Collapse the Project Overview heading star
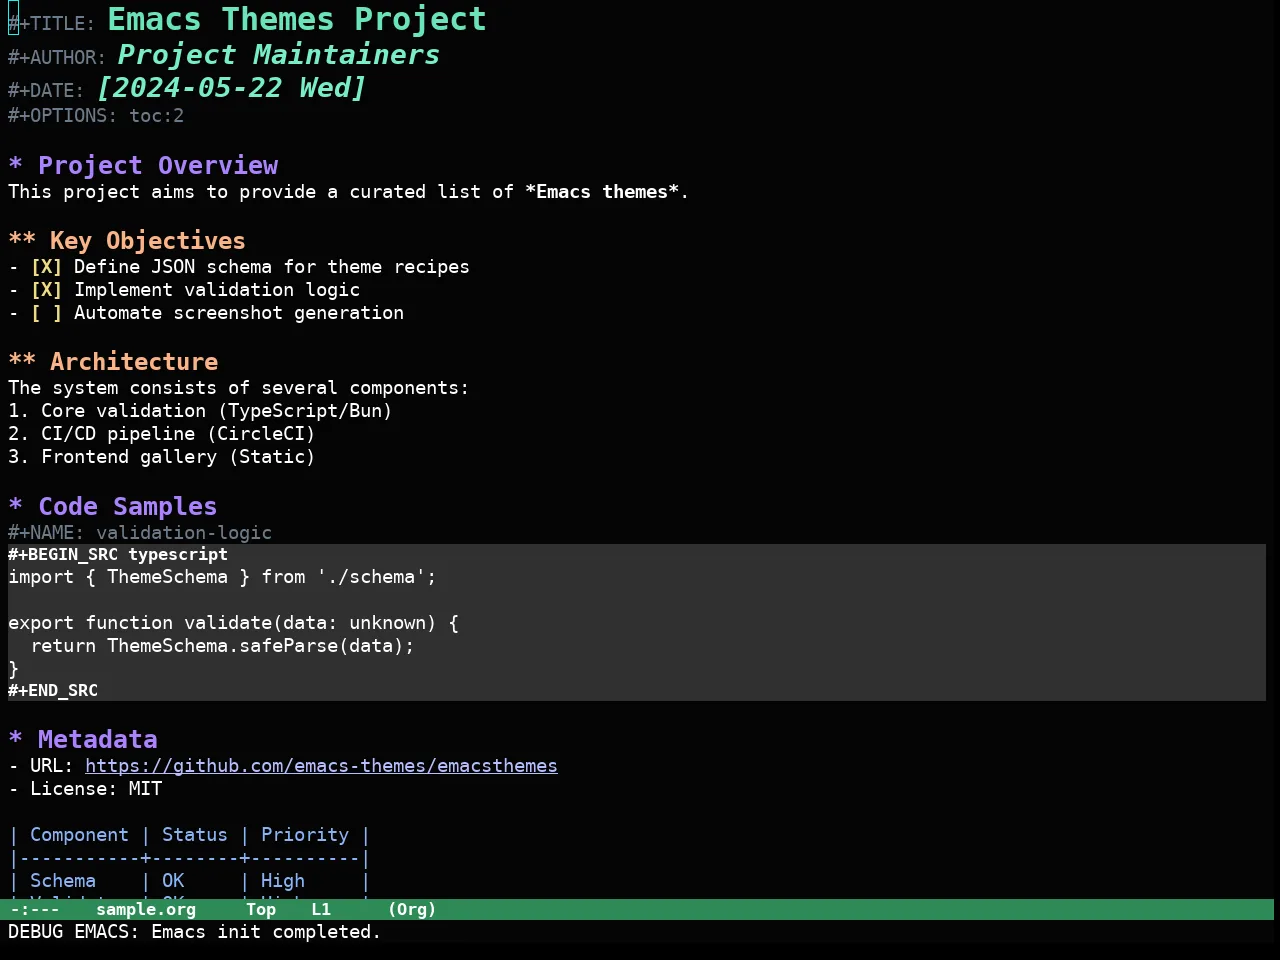Viewport: 1280px width, 960px height. (15, 166)
